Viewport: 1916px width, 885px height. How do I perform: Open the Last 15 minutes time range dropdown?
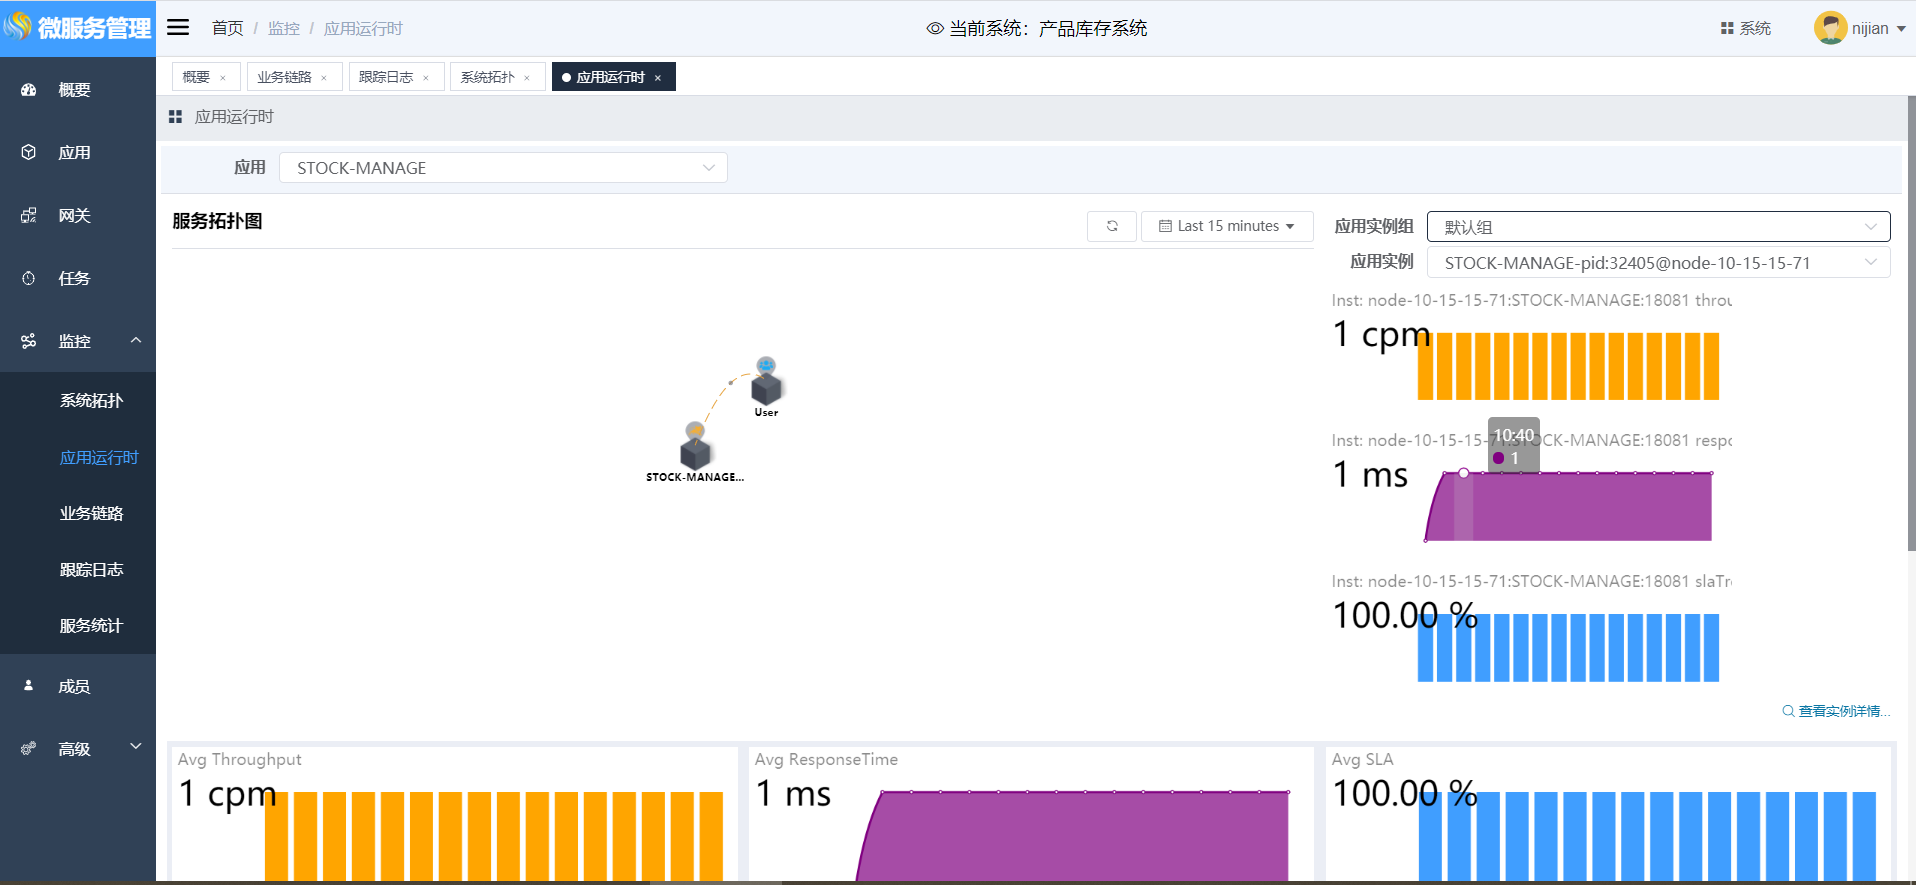pos(1226,226)
